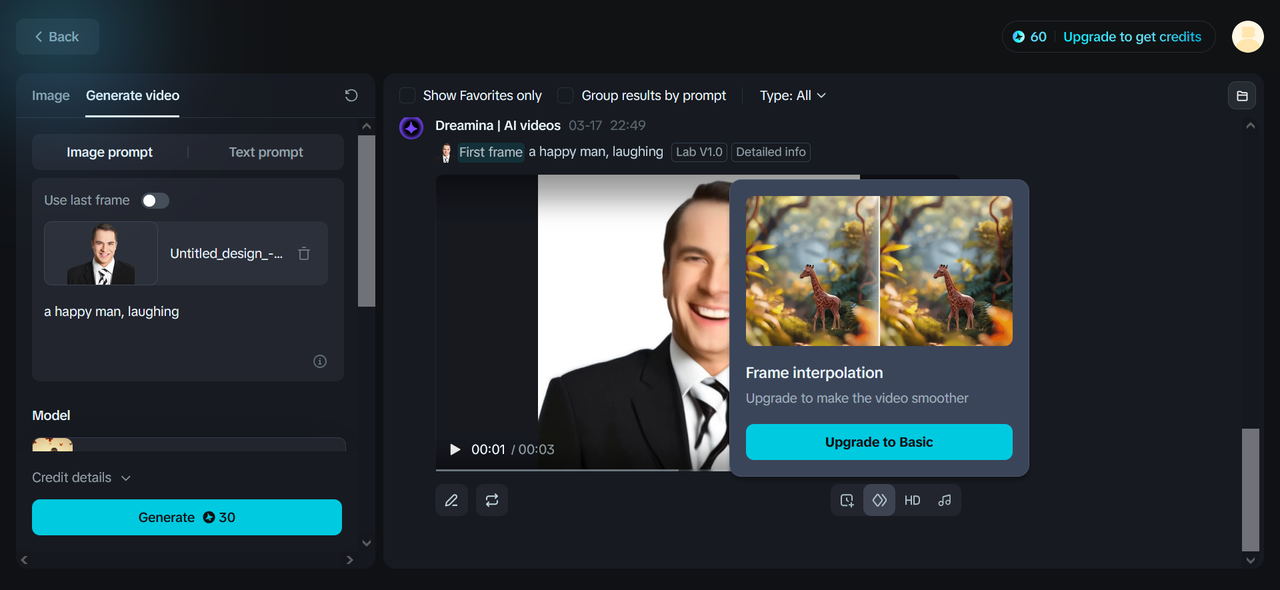Image resolution: width=1280 pixels, height=590 pixels.
Task: Open the add soundtrack music icon
Action: (x=945, y=499)
